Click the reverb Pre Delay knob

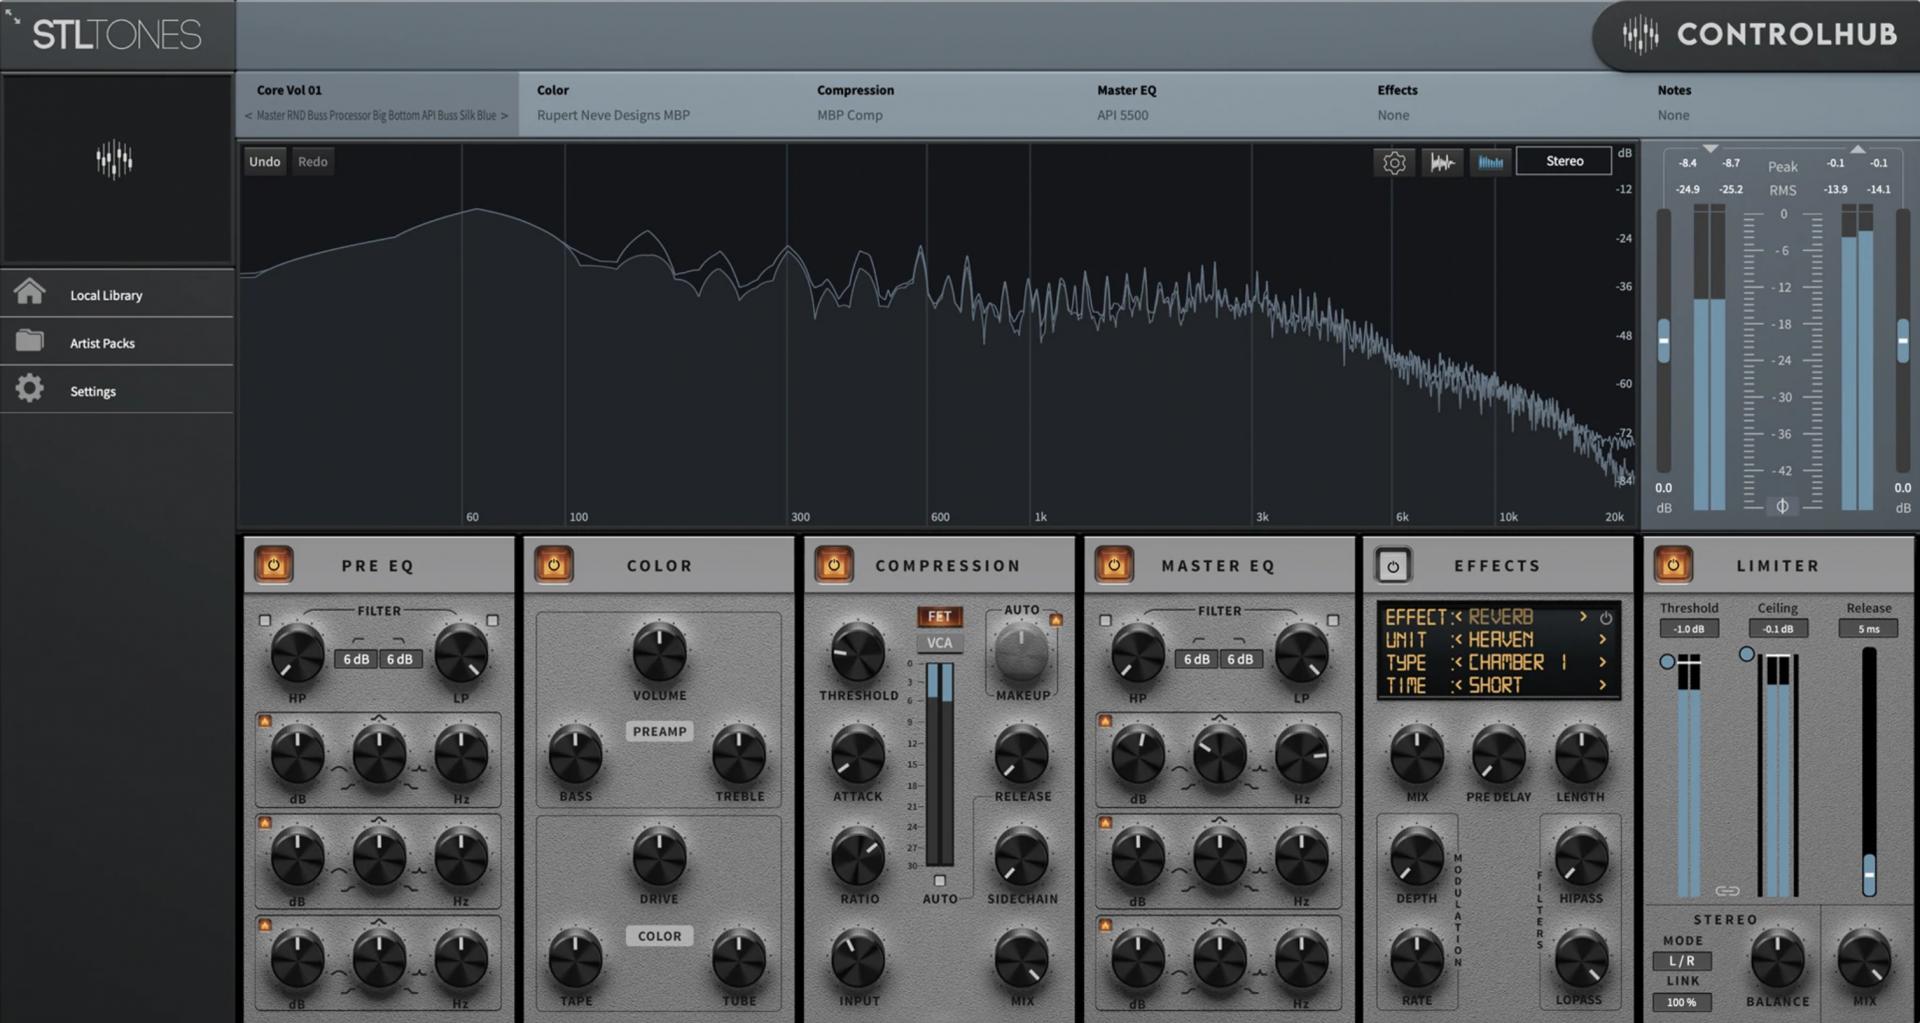(1498, 755)
